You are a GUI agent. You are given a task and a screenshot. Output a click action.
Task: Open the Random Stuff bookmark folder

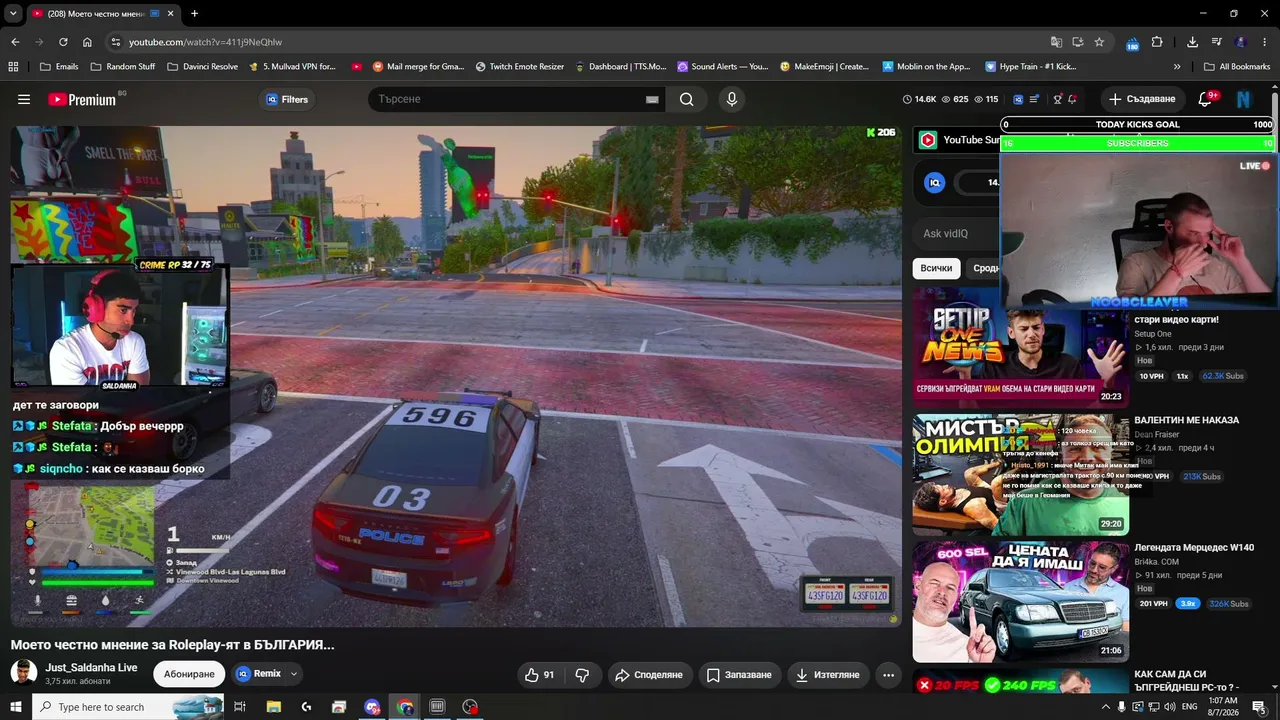tap(123, 67)
